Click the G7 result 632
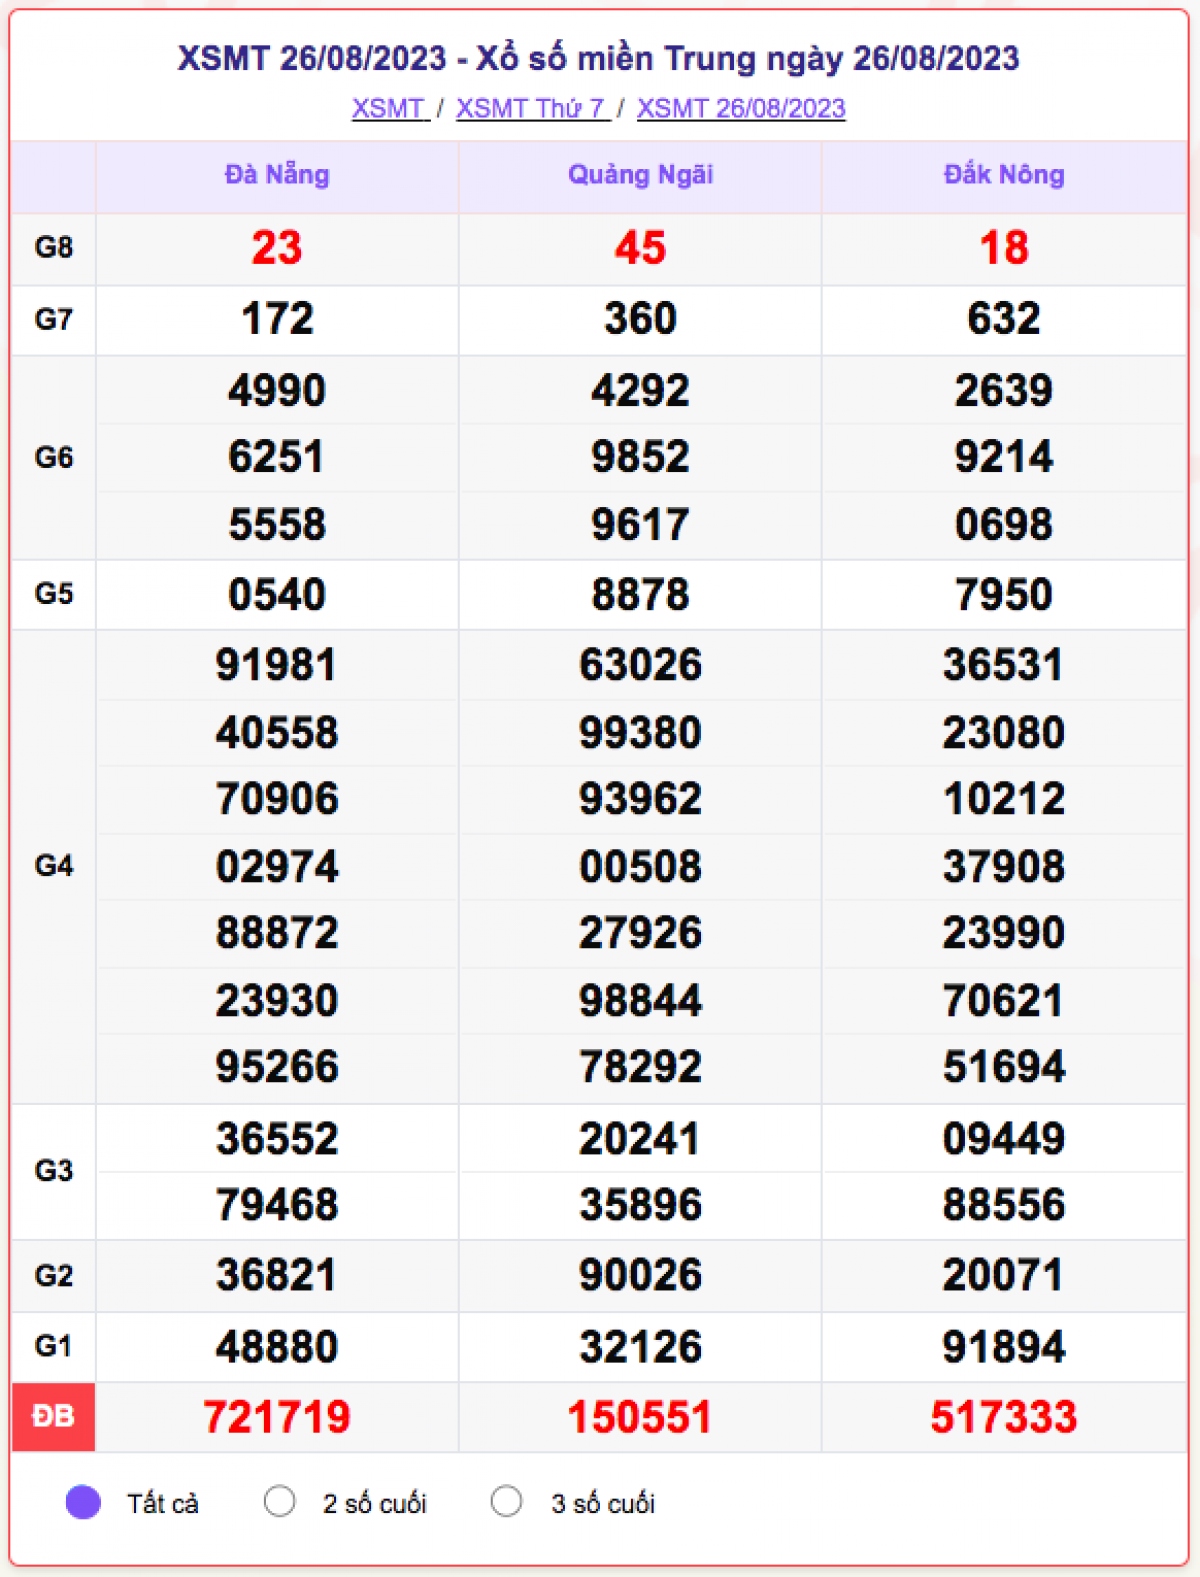 pos(1004,319)
